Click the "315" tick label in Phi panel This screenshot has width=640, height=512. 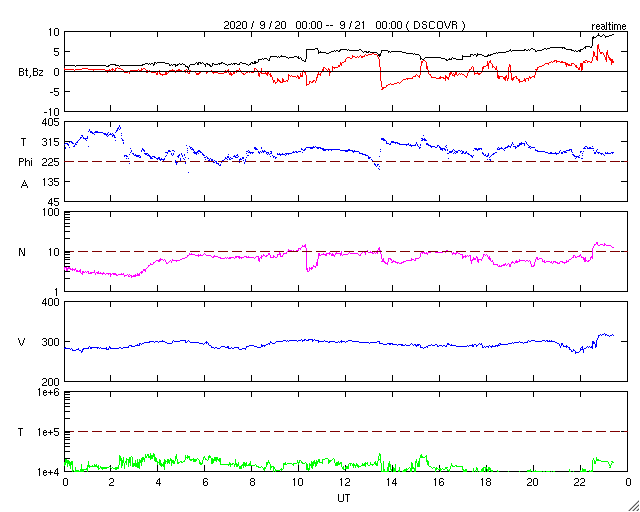(51, 142)
